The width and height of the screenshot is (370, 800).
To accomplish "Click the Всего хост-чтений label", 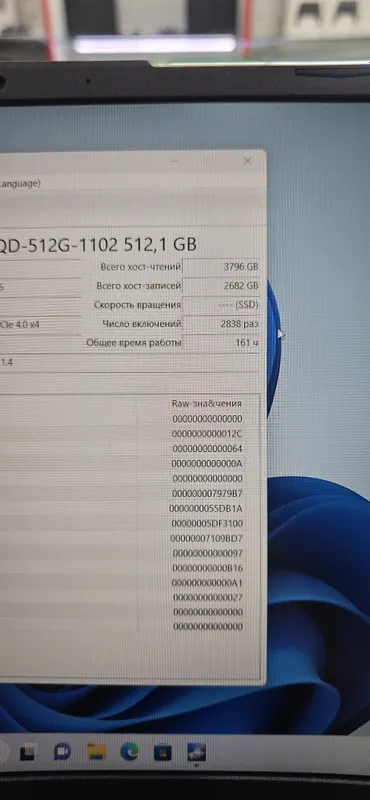I will [141, 267].
